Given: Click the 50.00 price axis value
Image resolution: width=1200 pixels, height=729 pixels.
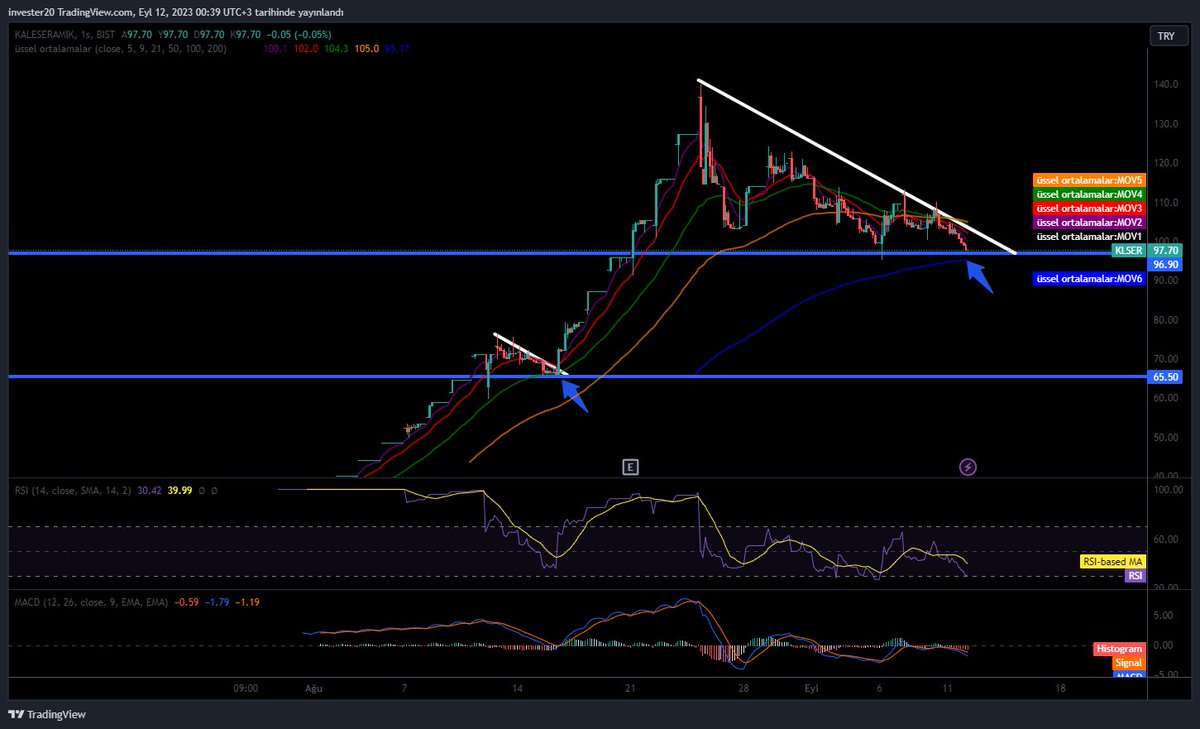Looking at the screenshot, I should coord(1166,437).
